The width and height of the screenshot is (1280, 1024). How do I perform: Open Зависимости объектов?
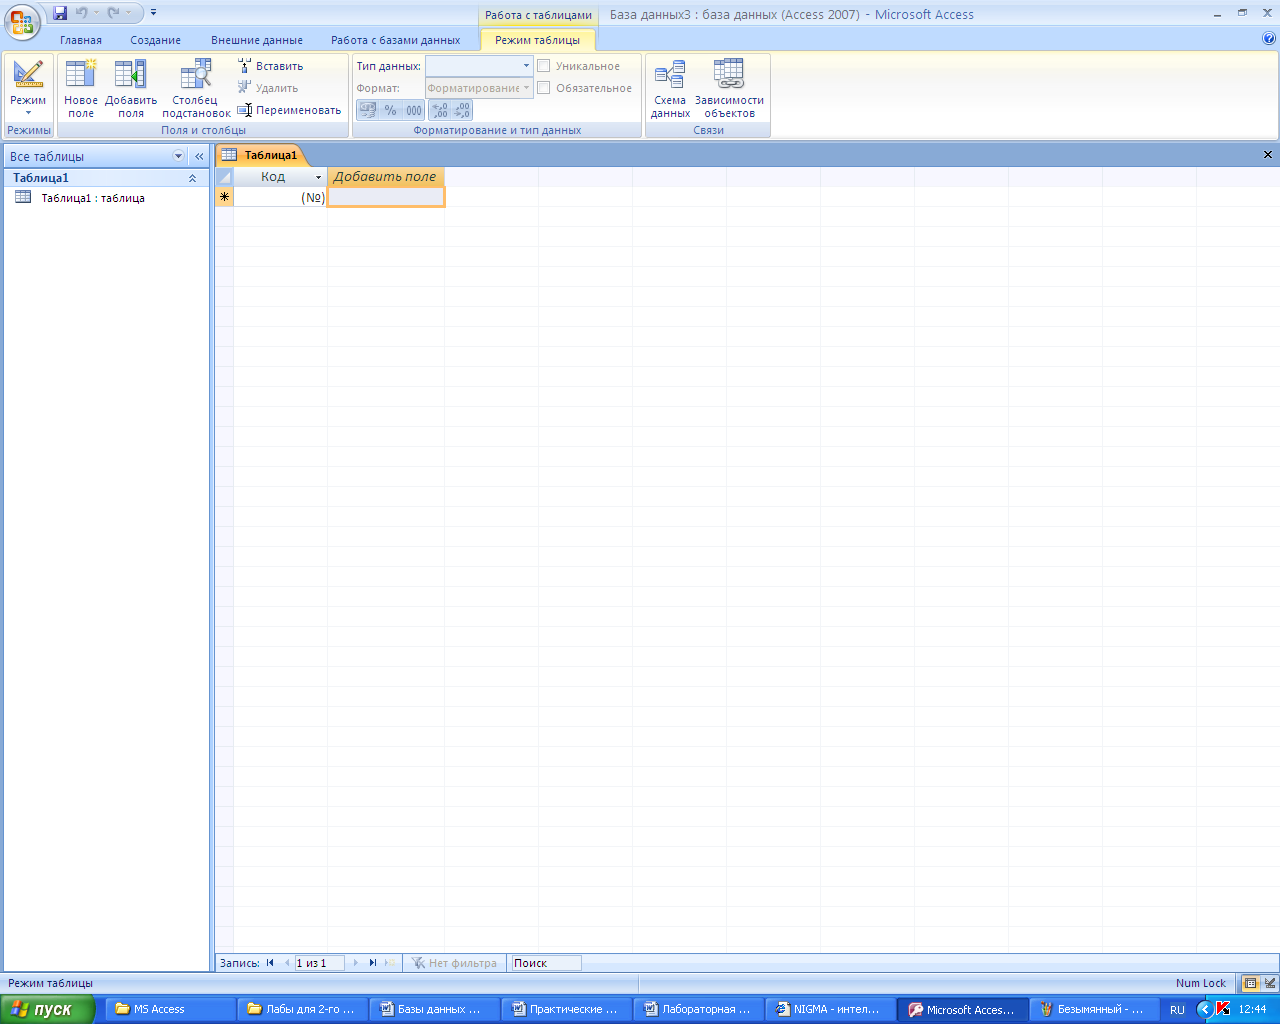tap(729, 88)
